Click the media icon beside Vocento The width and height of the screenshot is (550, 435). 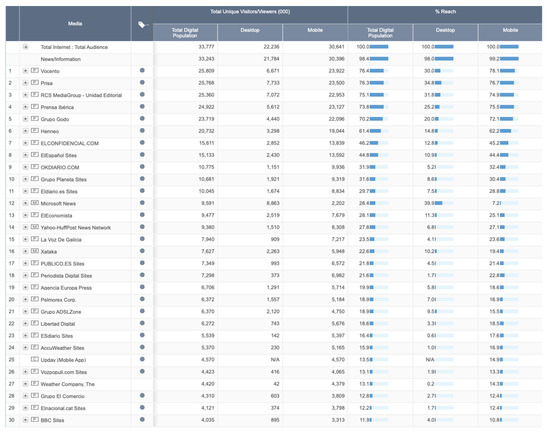coord(35,71)
